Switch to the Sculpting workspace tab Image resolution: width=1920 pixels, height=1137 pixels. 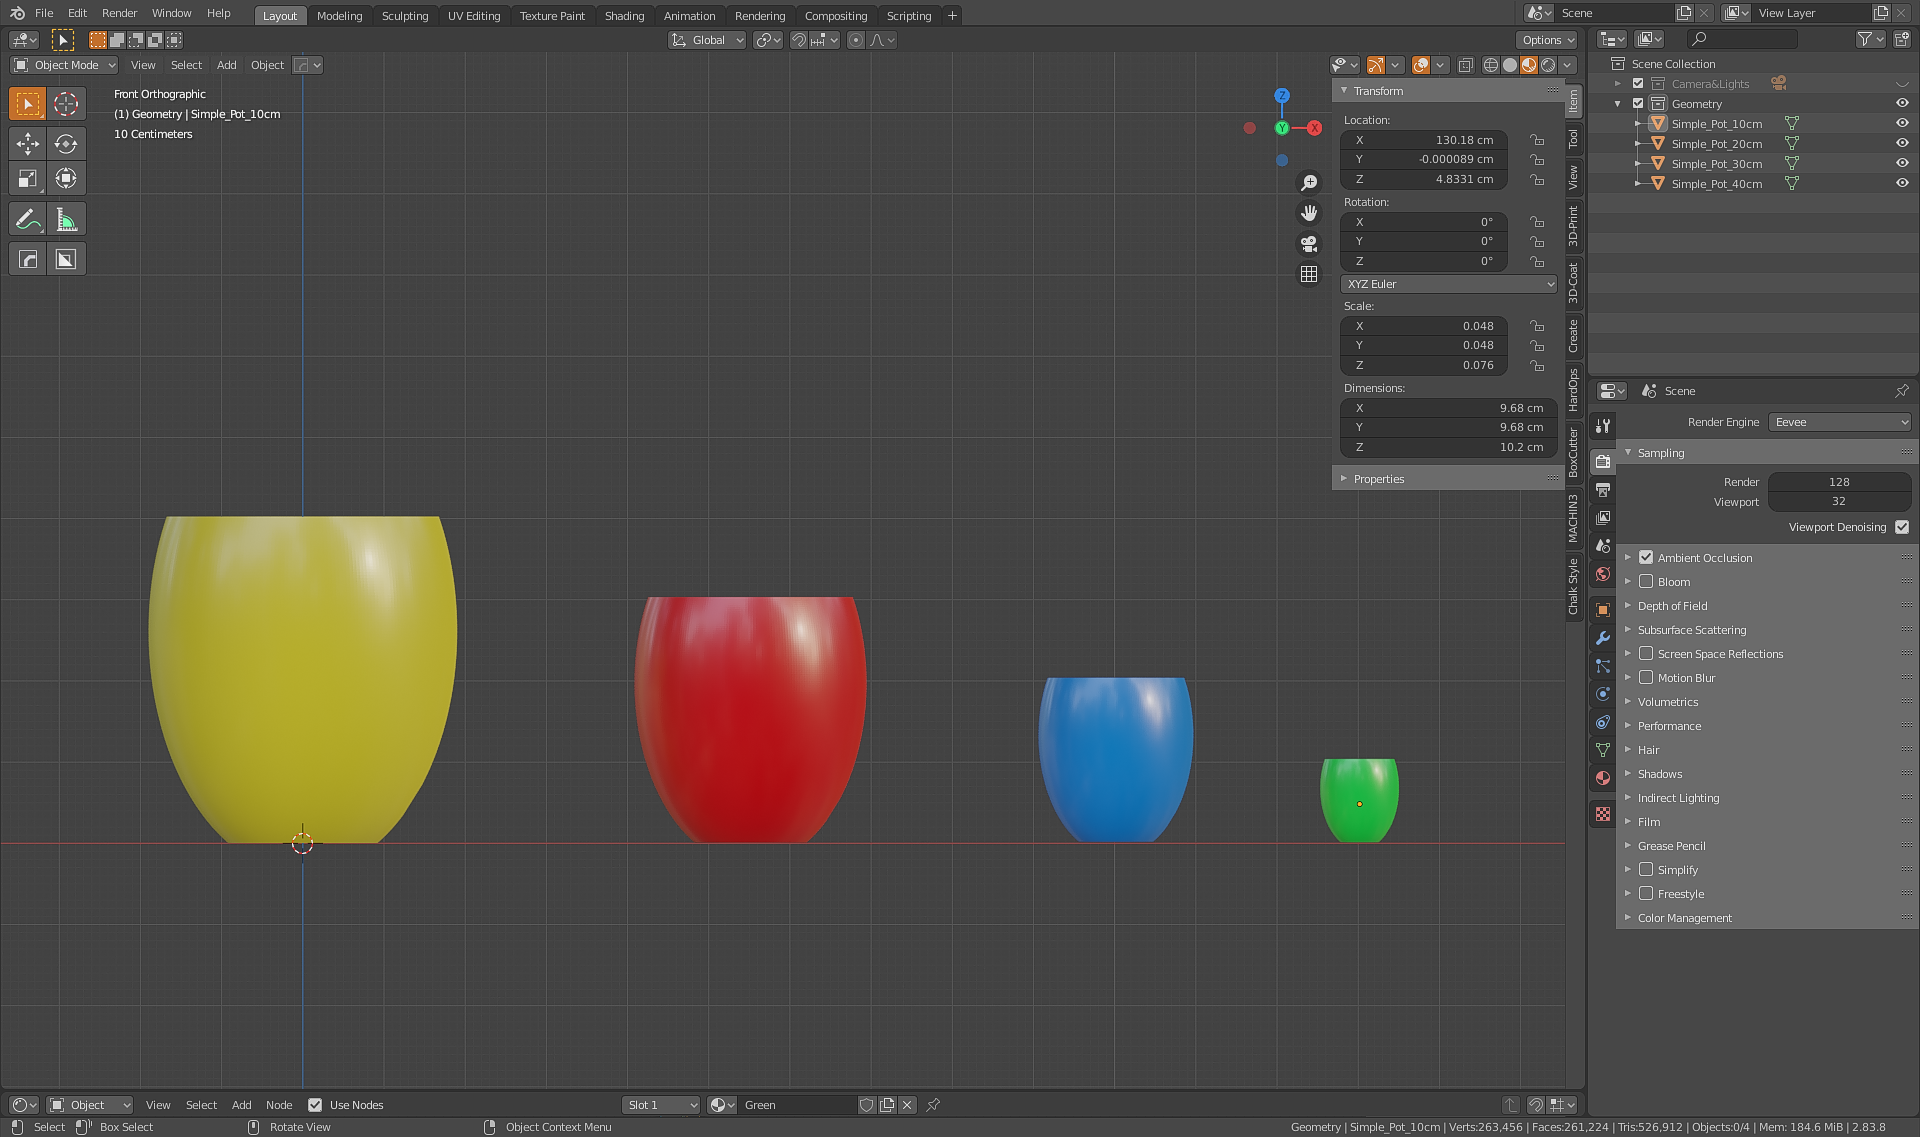[x=404, y=15]
